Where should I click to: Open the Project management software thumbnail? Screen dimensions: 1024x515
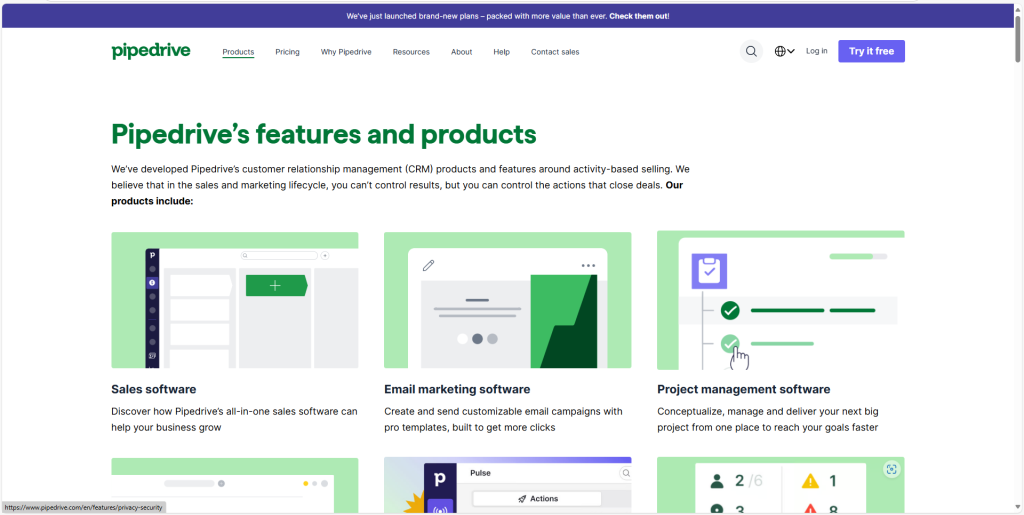tap(780, 300)
